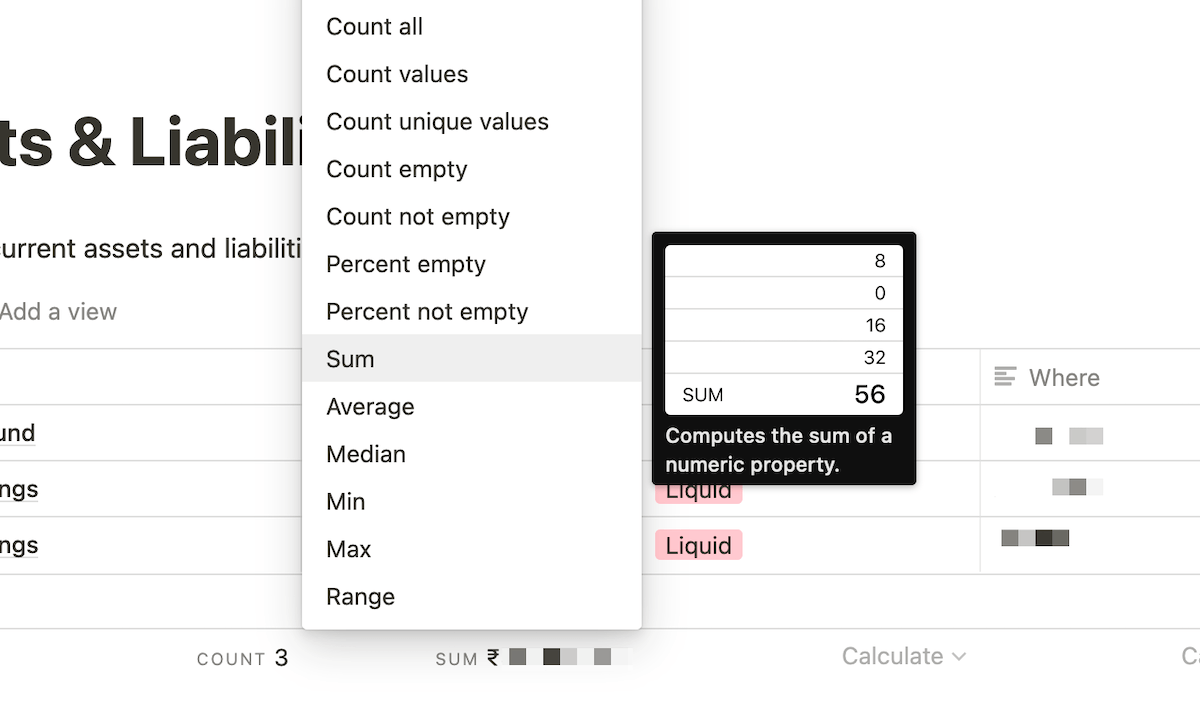This screenshot has width=1200, height=716.
Task: Choose "Count empty" option
Action: click(x=396, y=169)
